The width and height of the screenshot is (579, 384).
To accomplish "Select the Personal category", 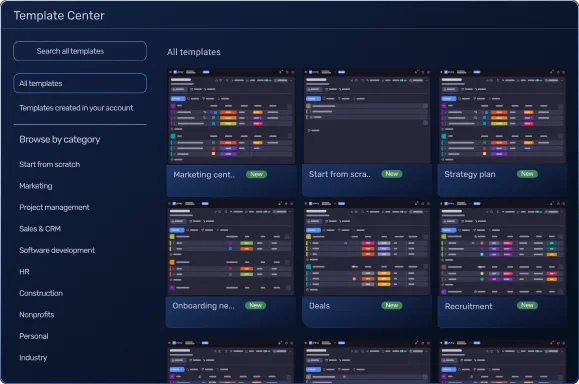I will point(34,336).
